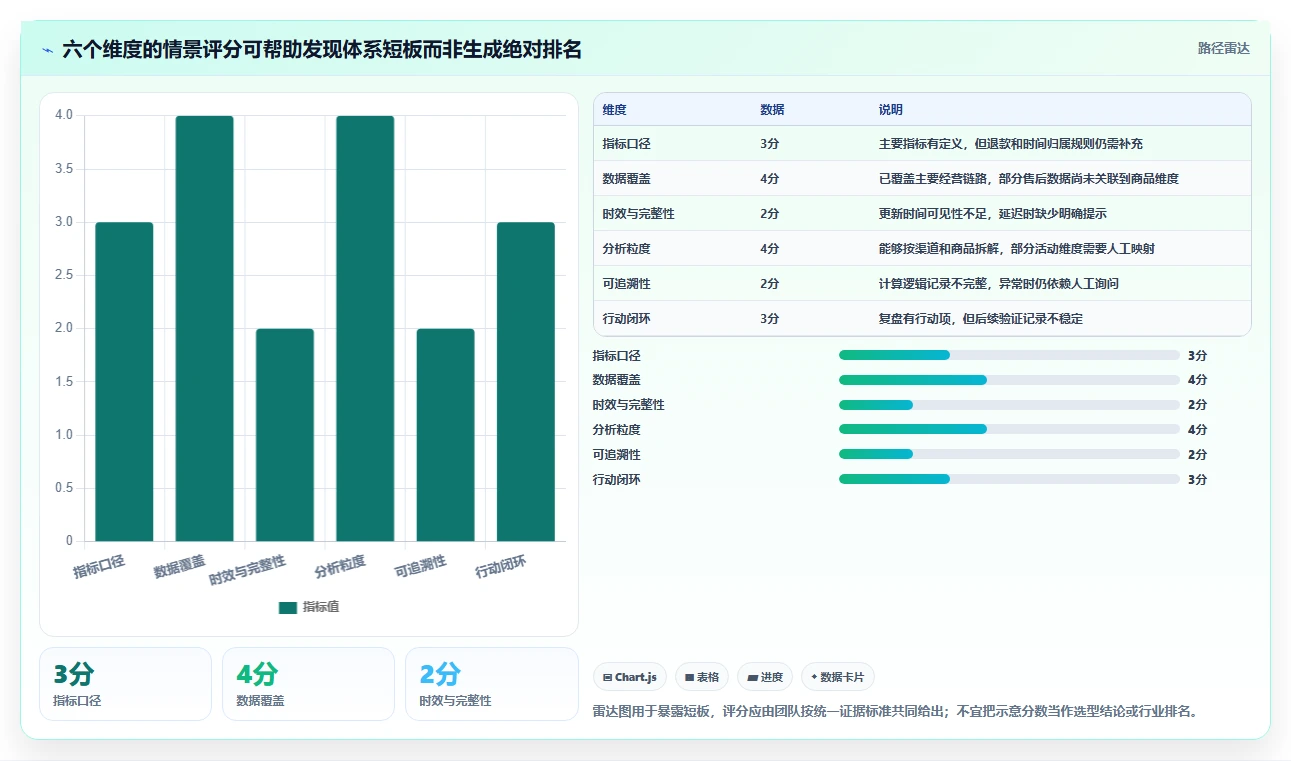Open the 4分 数据覆盖 stat card
Viewport: 1291px width, 761px height.
[x=308, y=684]
